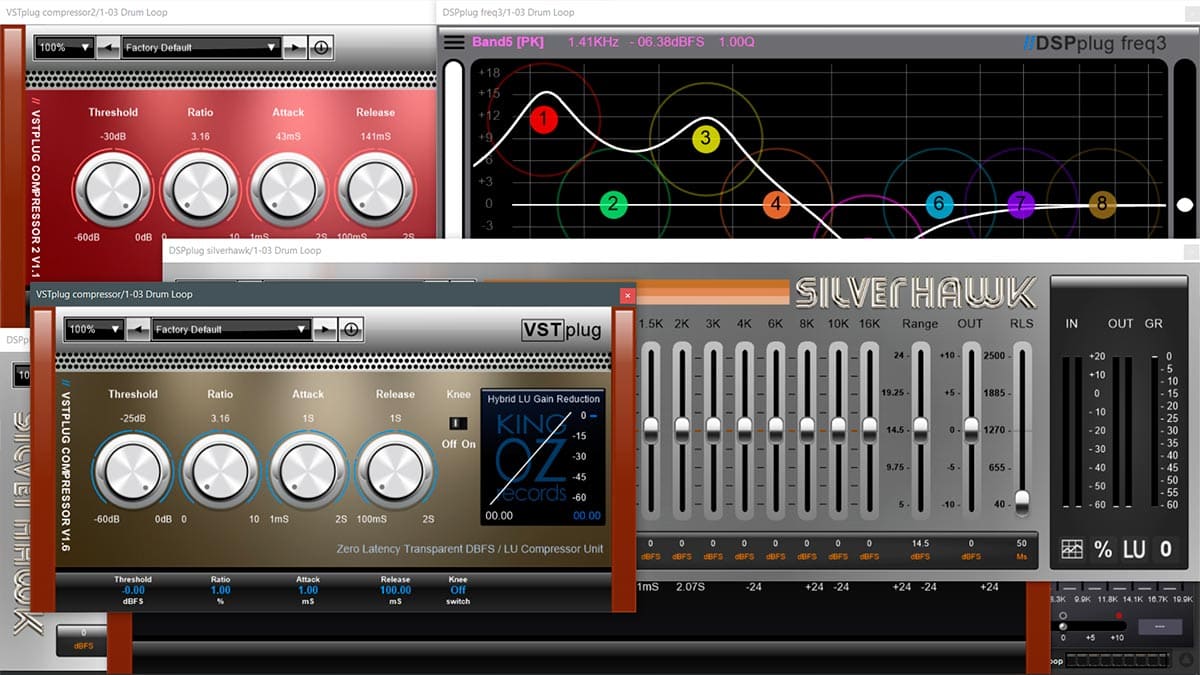1200x675 pixels.
Task: Click Ratio 1.00 % readout in front compressor
Action: point(220,590)
